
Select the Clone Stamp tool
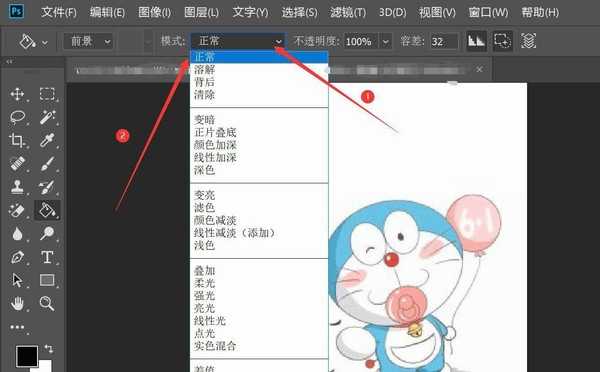coord(17,187)
